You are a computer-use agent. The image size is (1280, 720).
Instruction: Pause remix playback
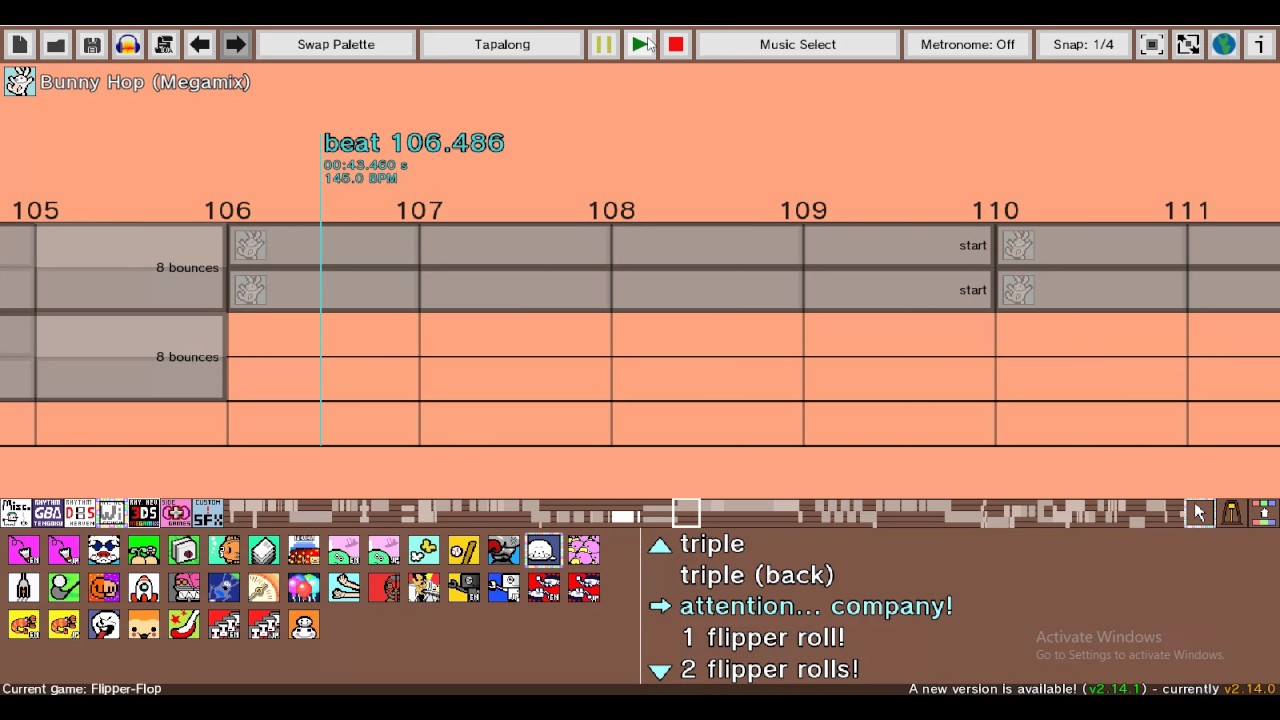tap(604, 44)
